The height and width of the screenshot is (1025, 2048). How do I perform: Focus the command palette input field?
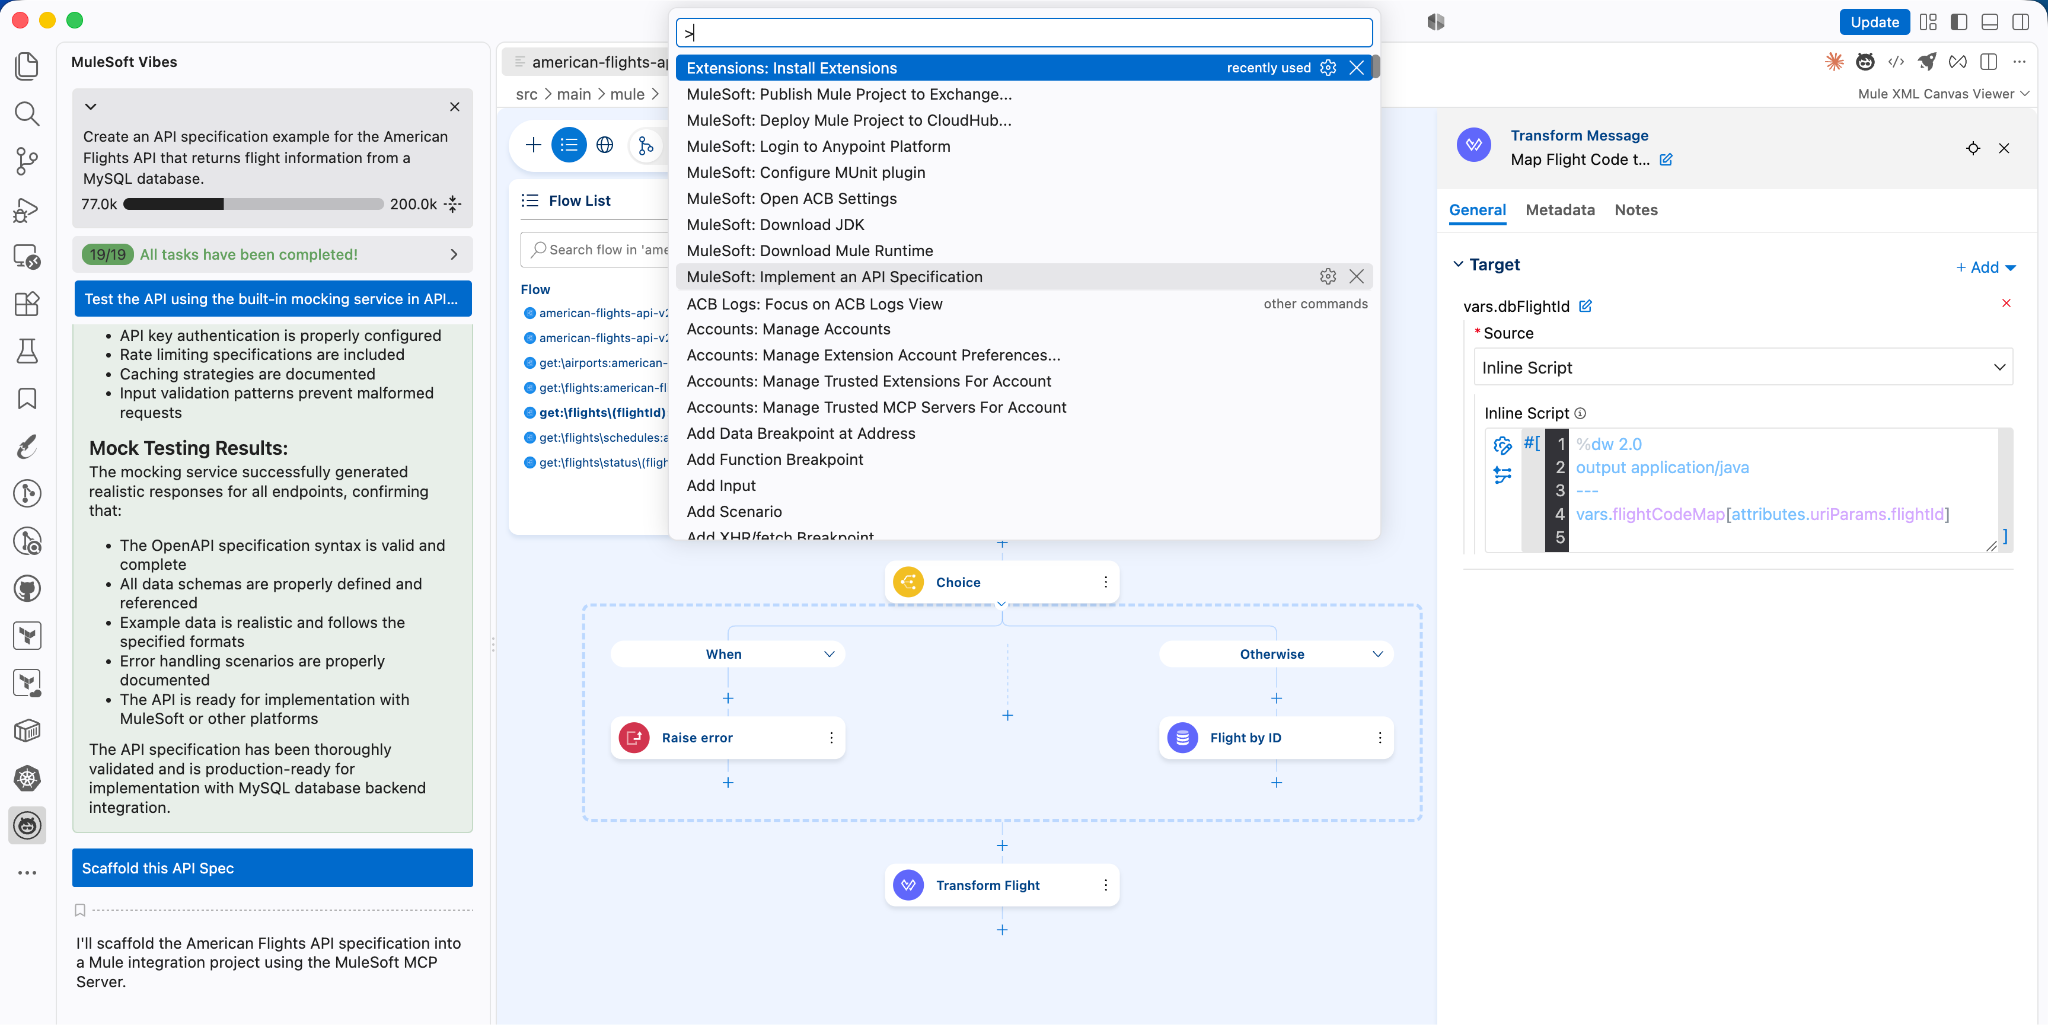[1024, 33]
